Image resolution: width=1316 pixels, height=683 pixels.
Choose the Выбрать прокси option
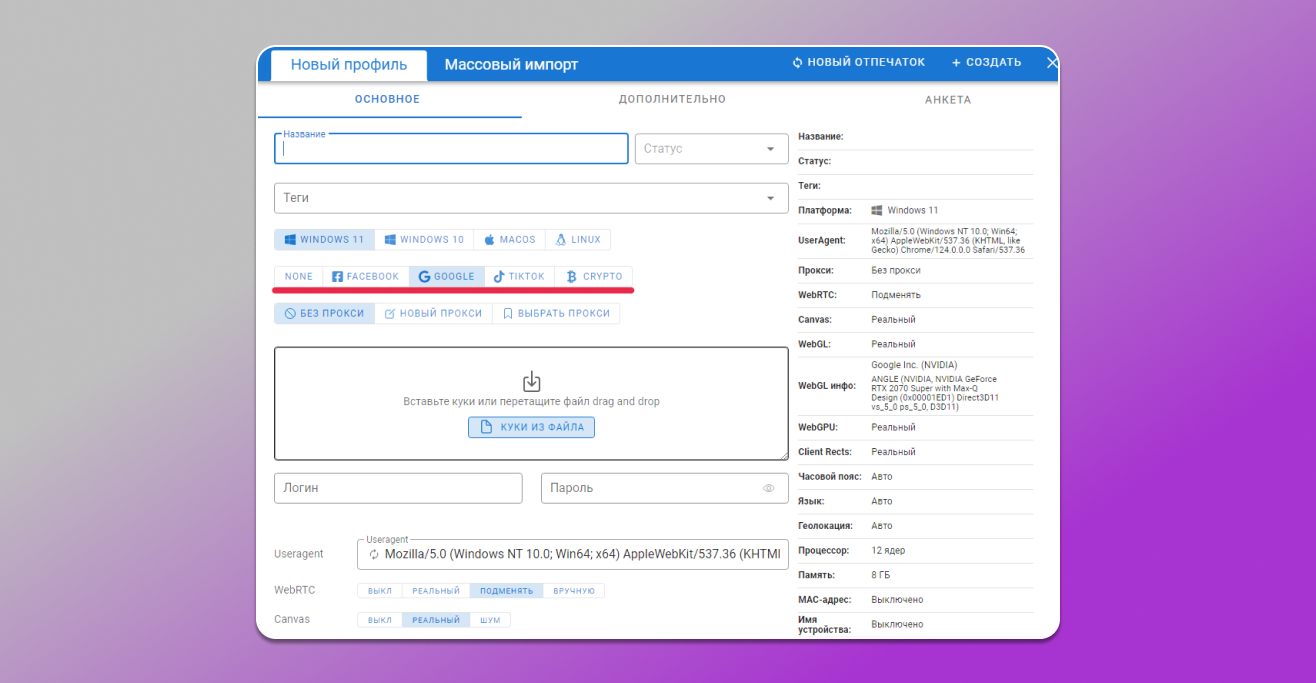[556, 314]
